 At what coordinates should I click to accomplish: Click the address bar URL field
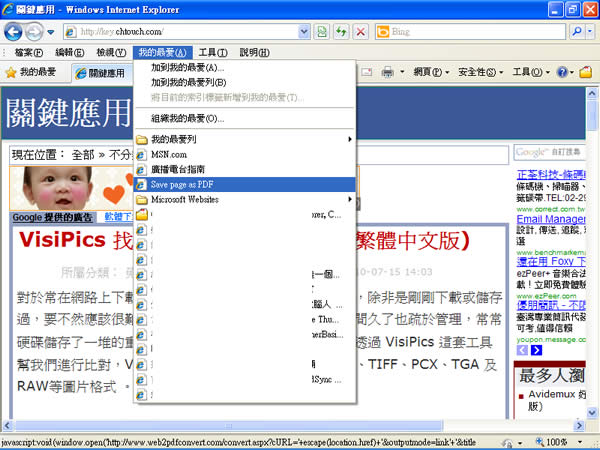pos(188,32)
